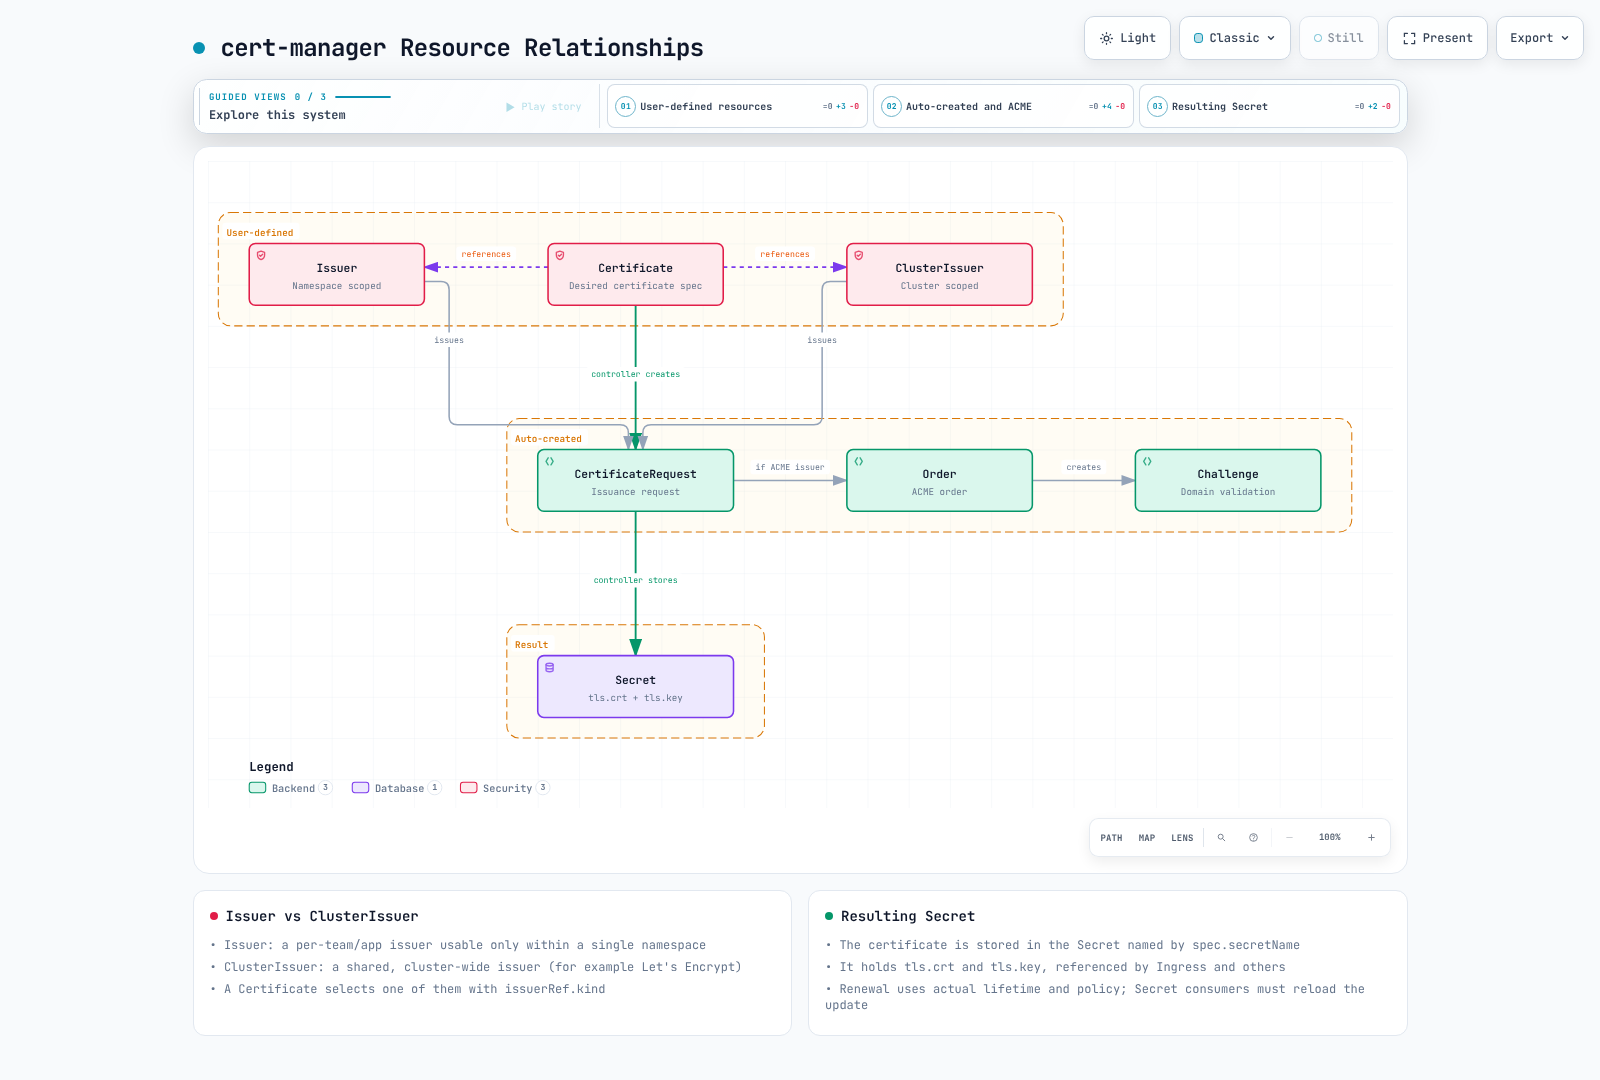Open the help question-mark icon
Image resolution: width=1600 pixels, height=1080 pixels.
tap(1253, 838)
